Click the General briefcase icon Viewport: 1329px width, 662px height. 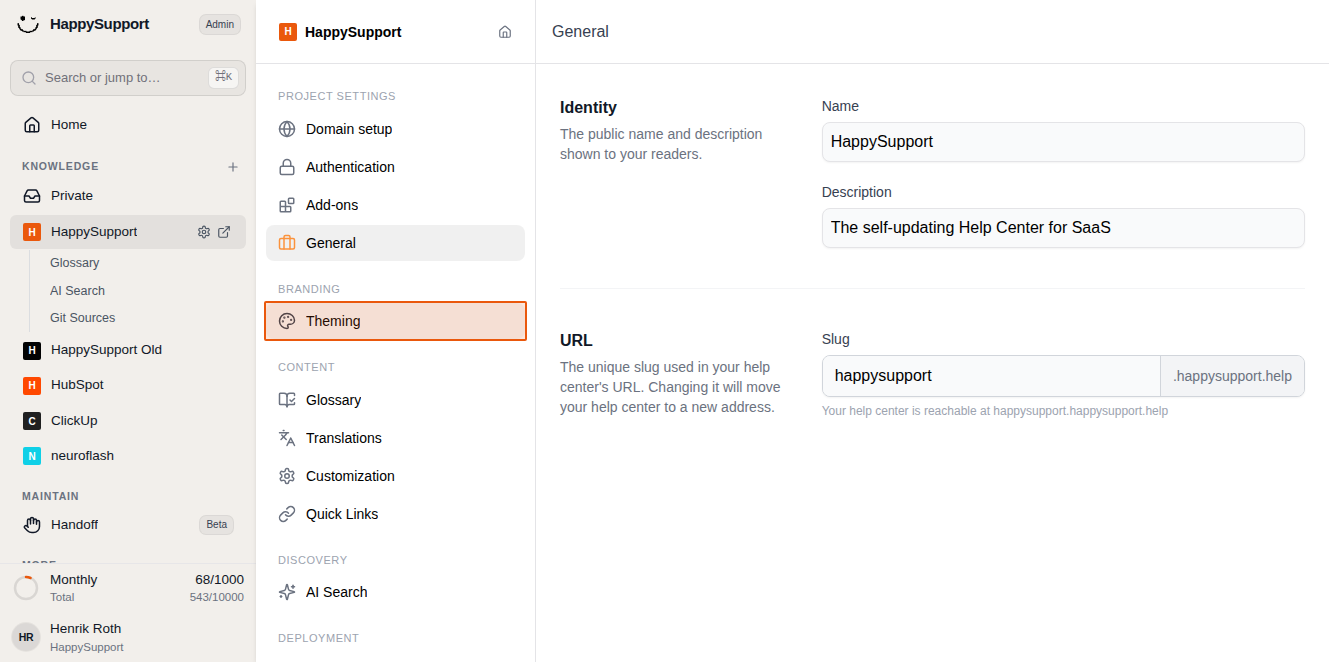tap(287, 243)
